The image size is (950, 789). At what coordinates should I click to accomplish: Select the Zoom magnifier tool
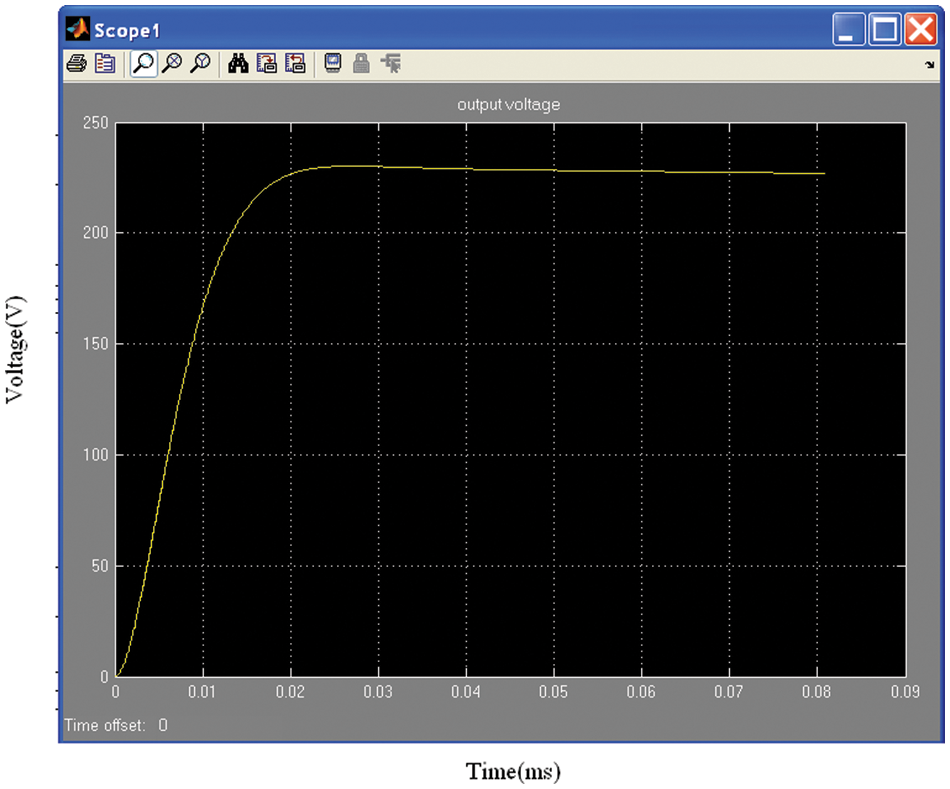click(x=144, y=65)
